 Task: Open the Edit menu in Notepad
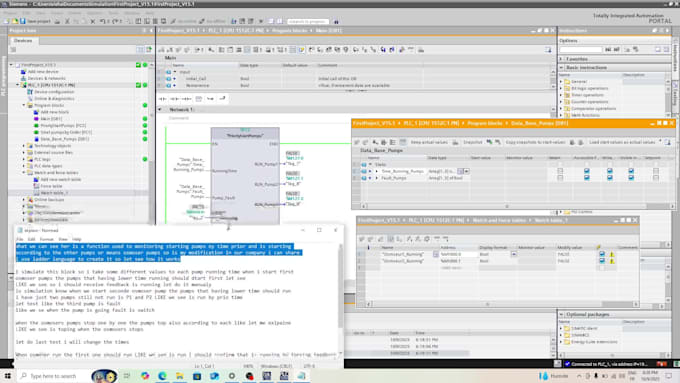(x=32, y=239)
